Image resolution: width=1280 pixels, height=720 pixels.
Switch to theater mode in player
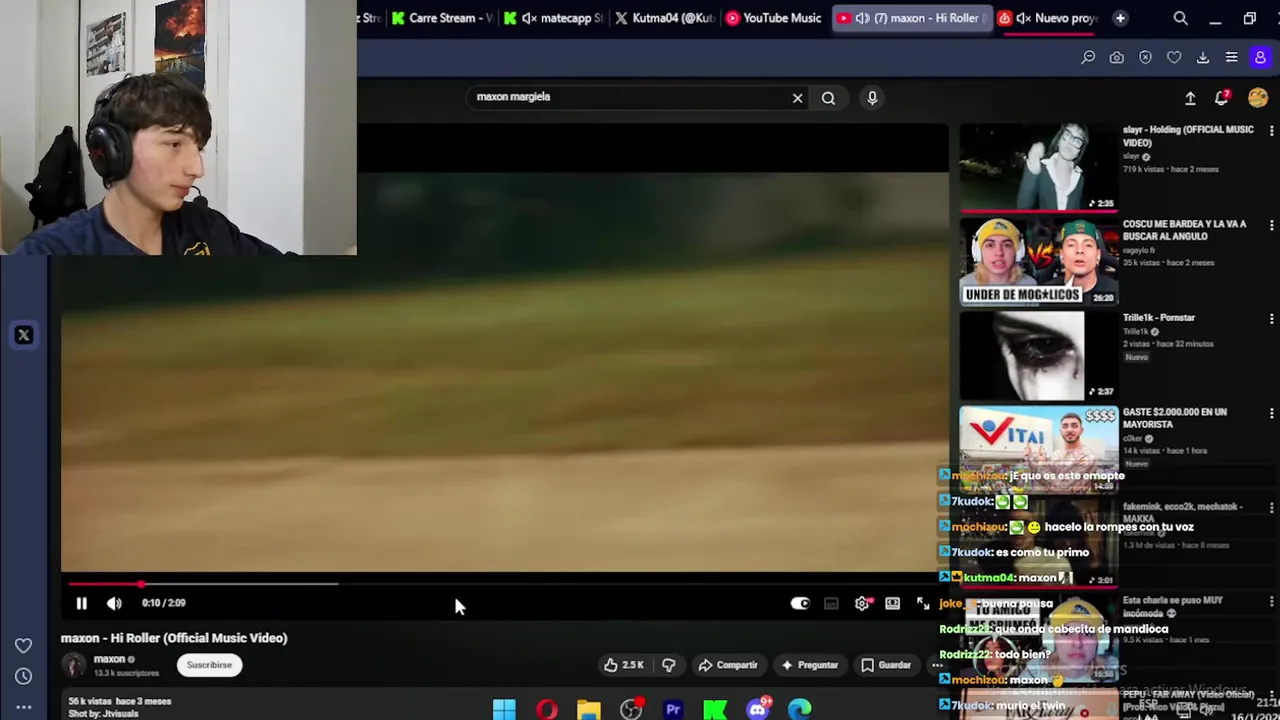coord(892,603)
